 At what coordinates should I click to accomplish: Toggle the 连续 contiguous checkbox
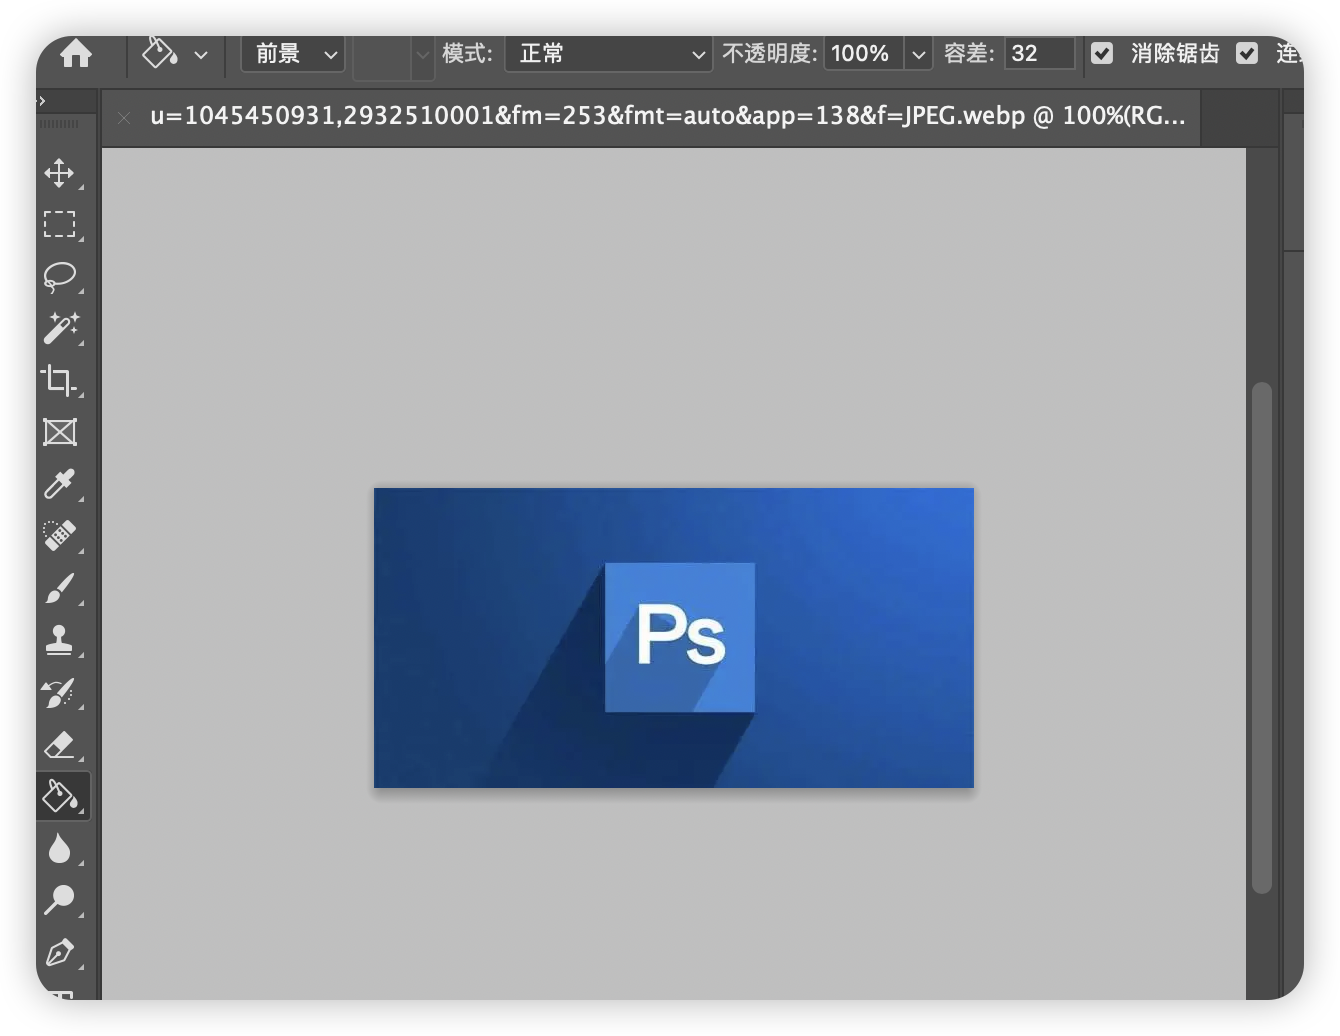pyautogui.click(x=1247, y=54)
